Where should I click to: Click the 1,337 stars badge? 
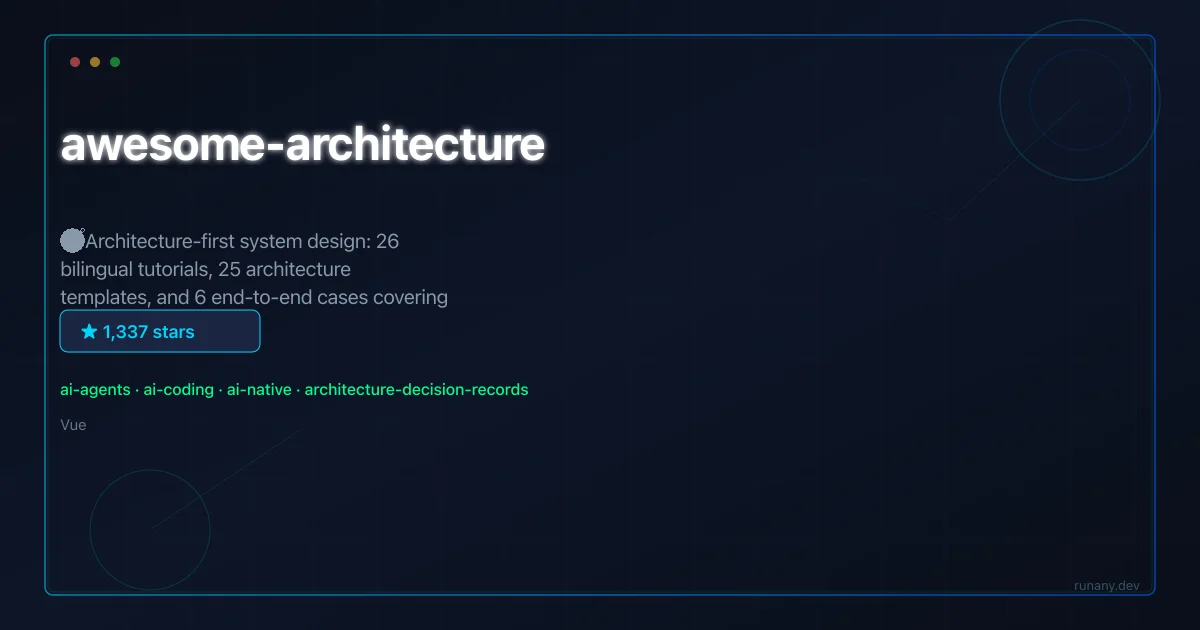(160, 331)
